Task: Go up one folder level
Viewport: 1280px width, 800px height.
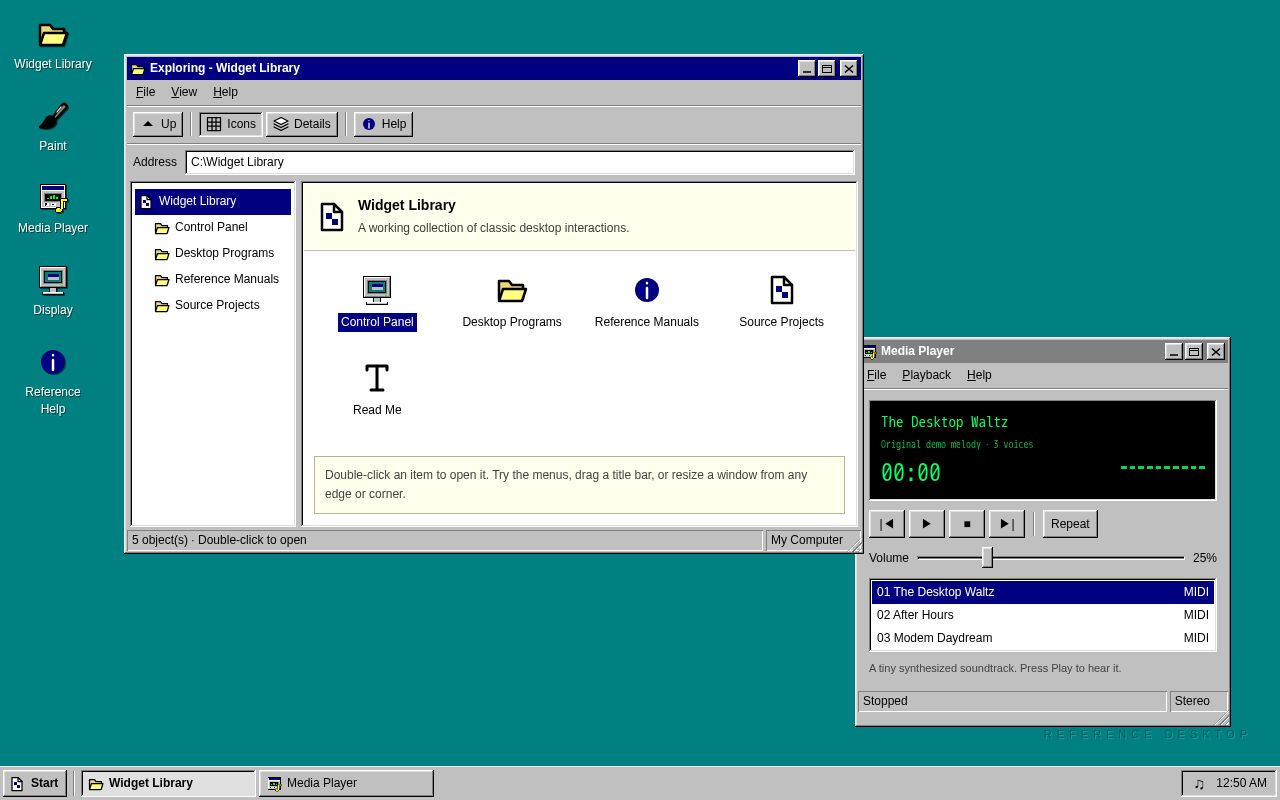Action: coord(158,124)
